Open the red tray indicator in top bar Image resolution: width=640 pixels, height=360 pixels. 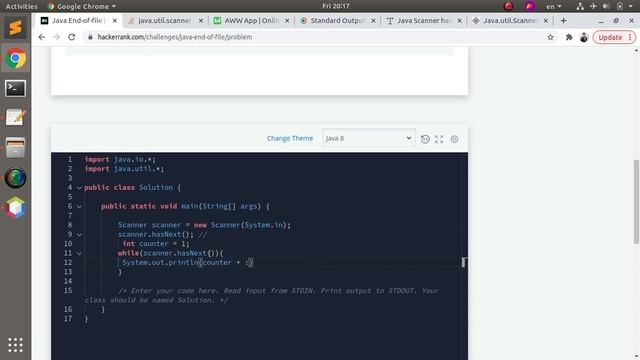508,6
